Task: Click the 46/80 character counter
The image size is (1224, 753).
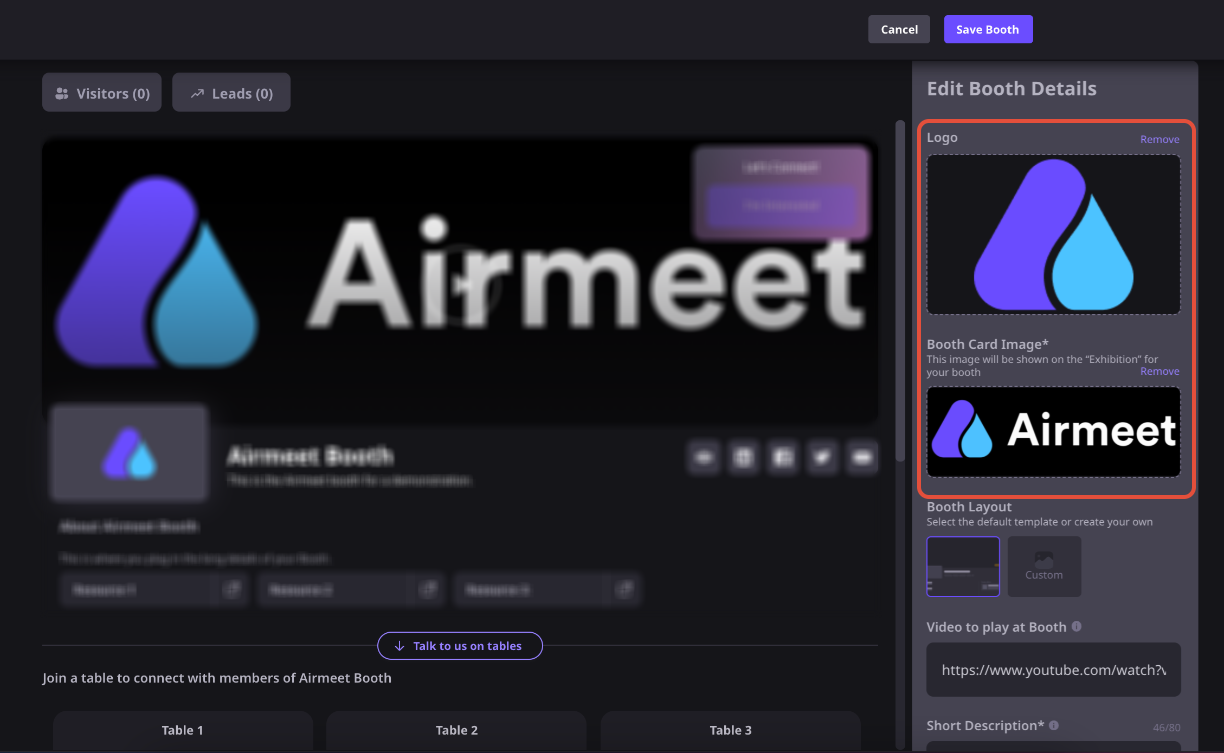Action: [x=1167, y=729]
